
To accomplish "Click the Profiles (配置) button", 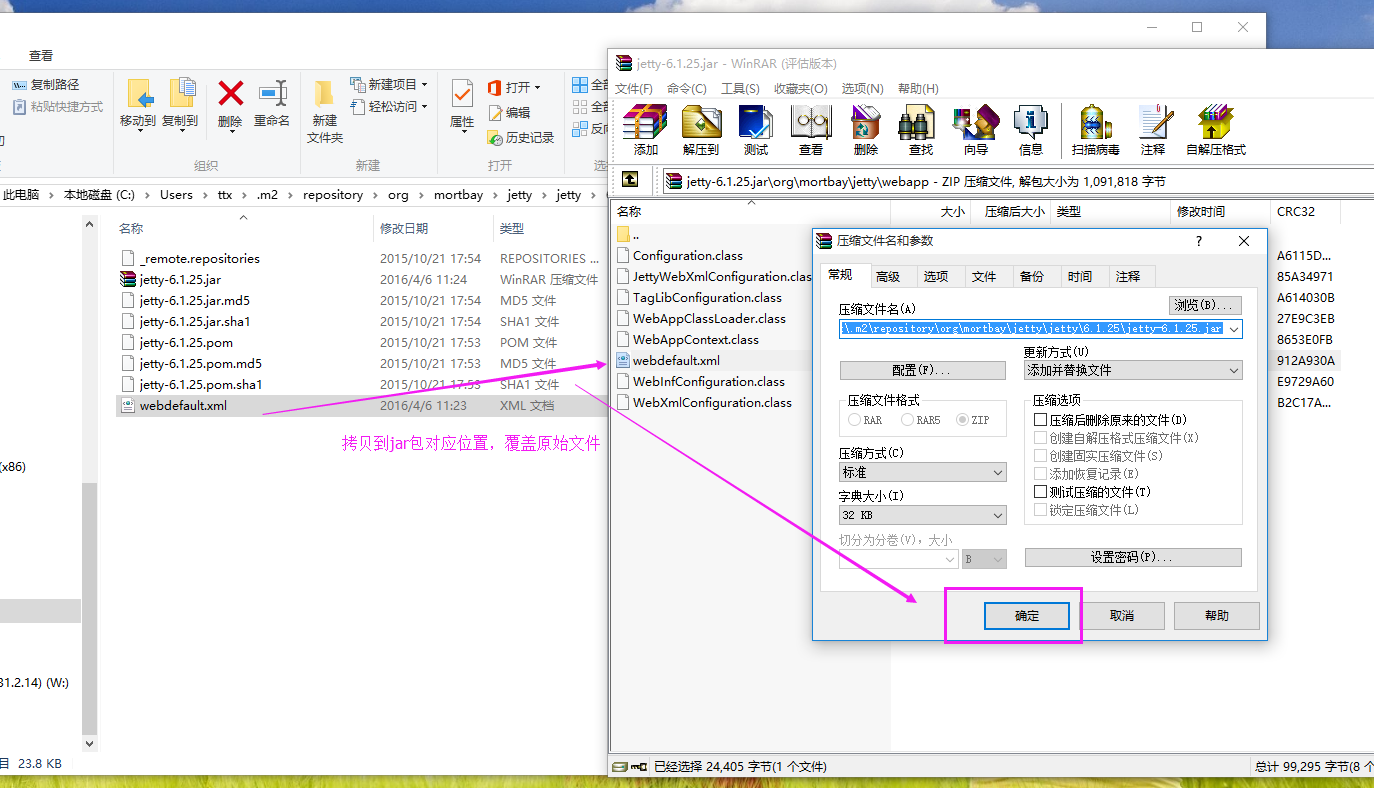I will 922,370.
